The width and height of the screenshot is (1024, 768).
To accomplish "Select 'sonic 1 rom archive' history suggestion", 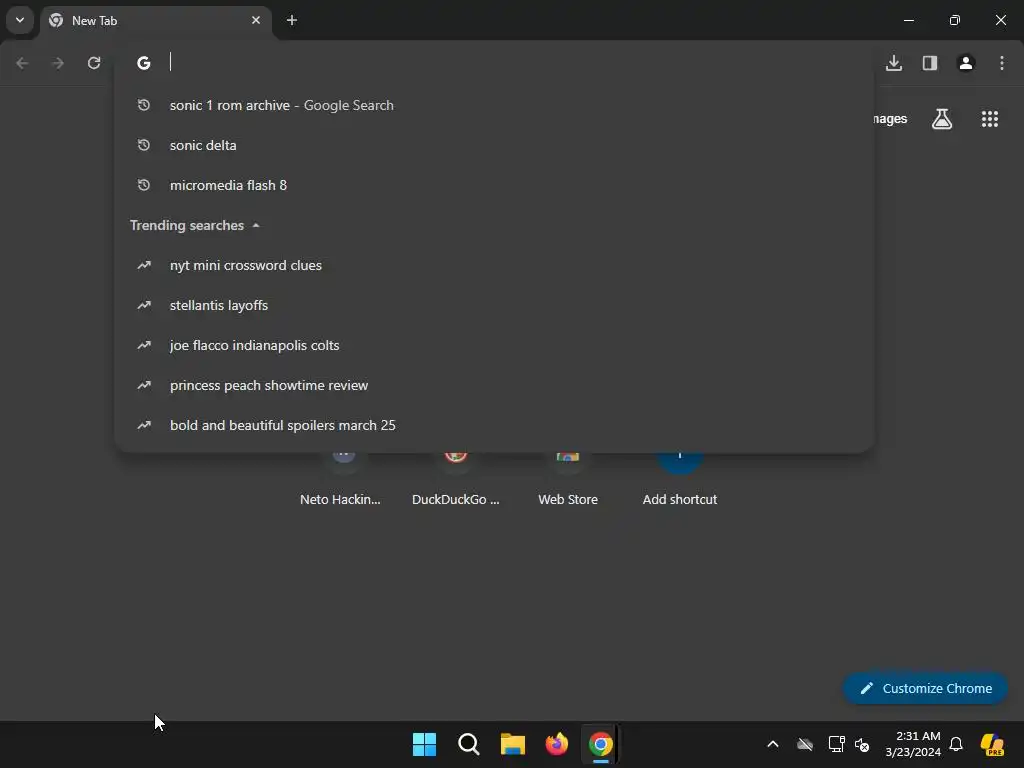I will 494,105.
